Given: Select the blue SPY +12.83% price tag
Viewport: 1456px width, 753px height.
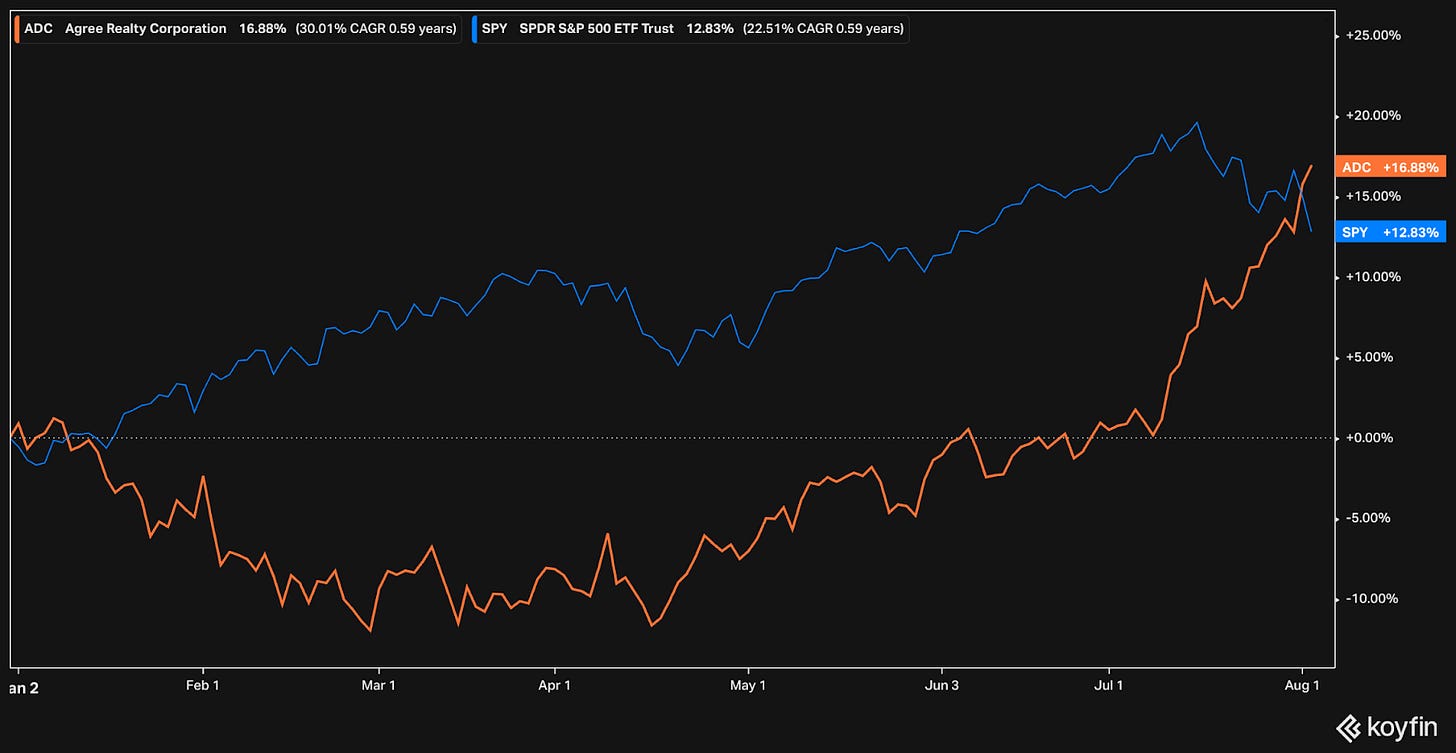Looking at the screenshot, I should (1390, 232).
